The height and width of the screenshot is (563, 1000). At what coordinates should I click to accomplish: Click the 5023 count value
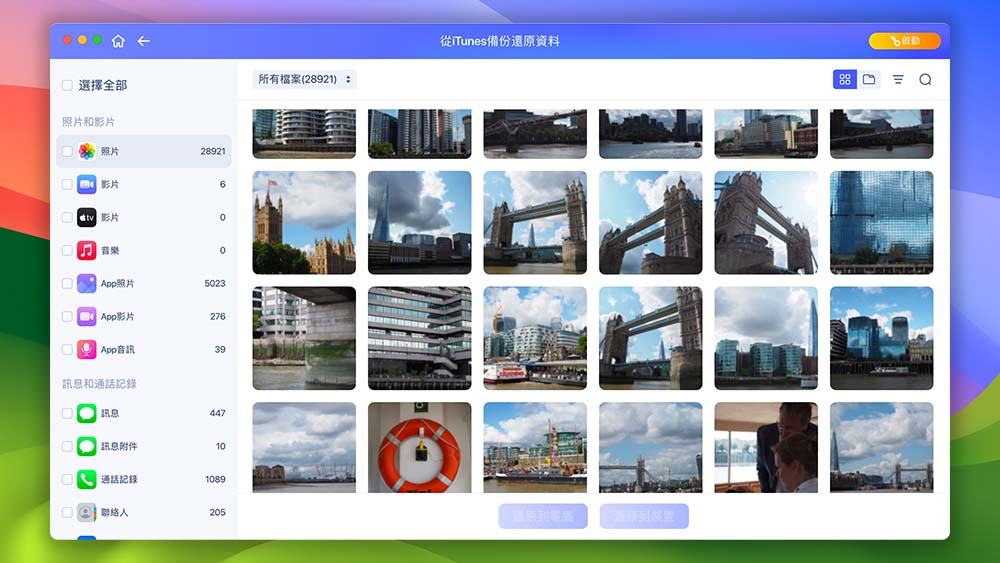coord(215,283)
